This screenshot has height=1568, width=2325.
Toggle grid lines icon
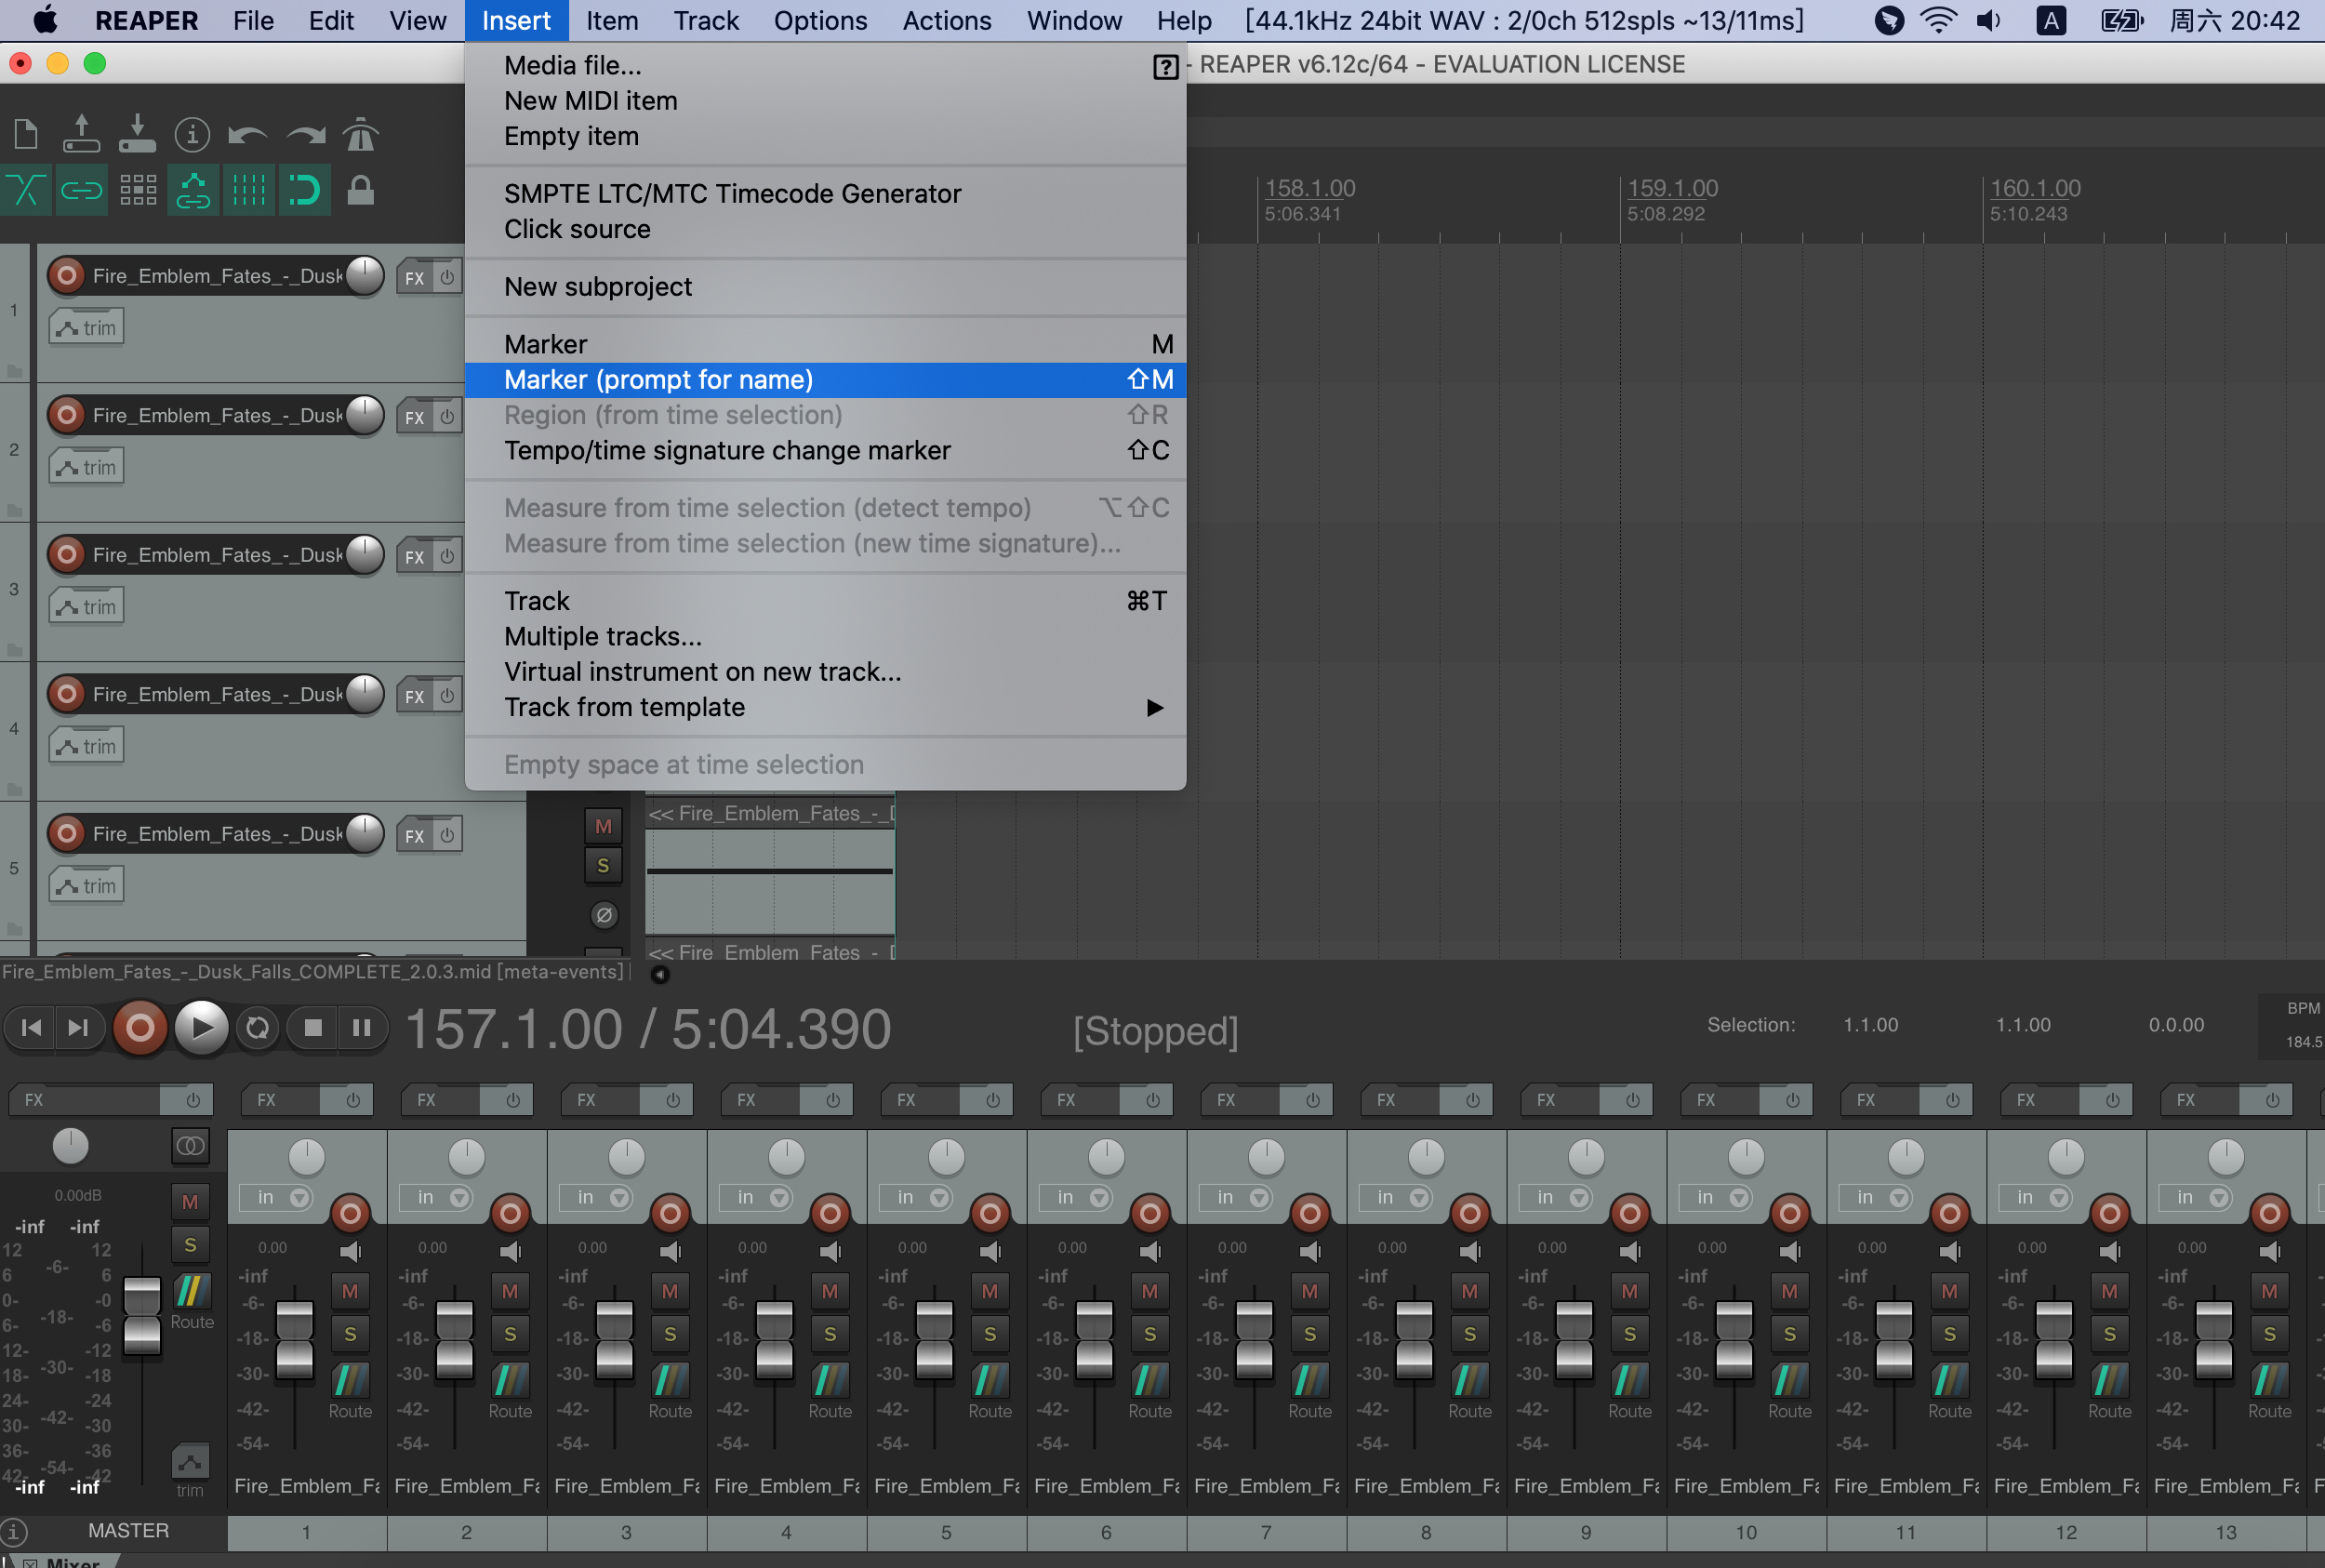coord(248,190)
